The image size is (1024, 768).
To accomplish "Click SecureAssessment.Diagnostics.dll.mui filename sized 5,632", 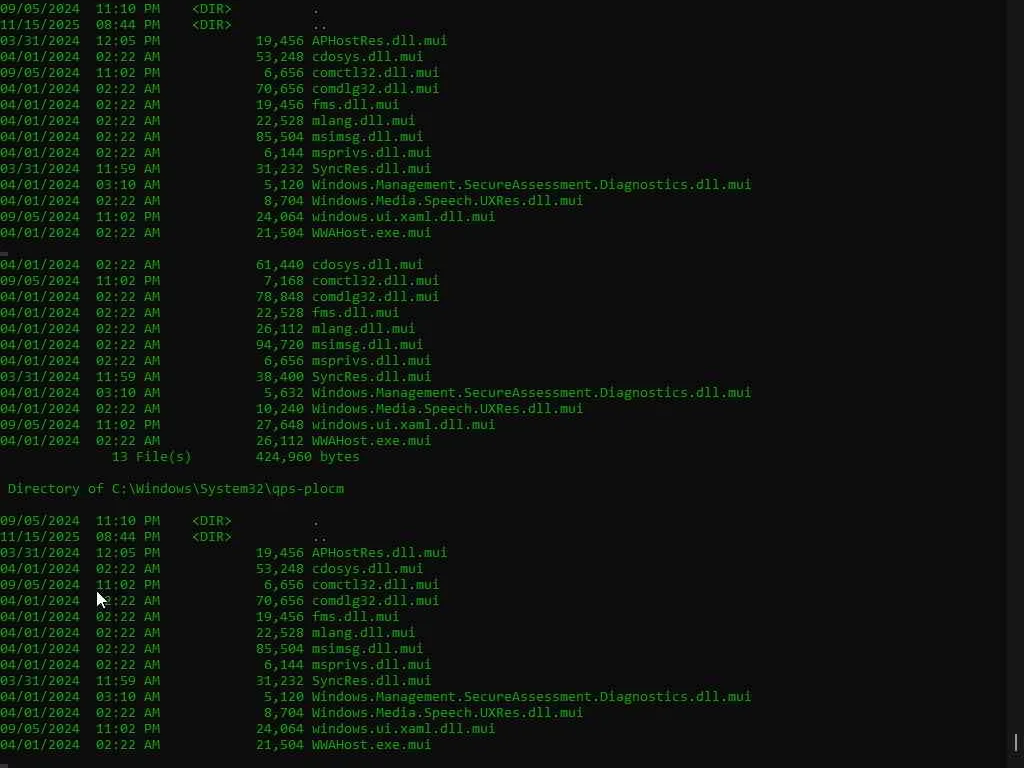I will [x=531, y=393].
